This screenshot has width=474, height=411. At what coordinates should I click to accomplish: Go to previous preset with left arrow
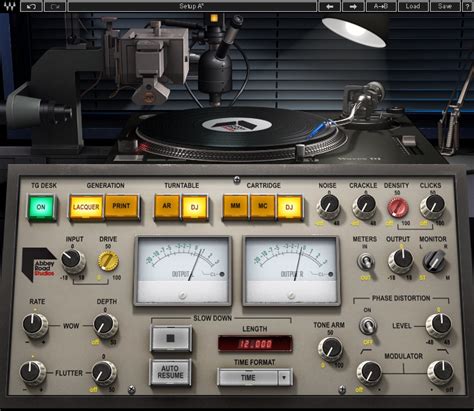(330, 6)
